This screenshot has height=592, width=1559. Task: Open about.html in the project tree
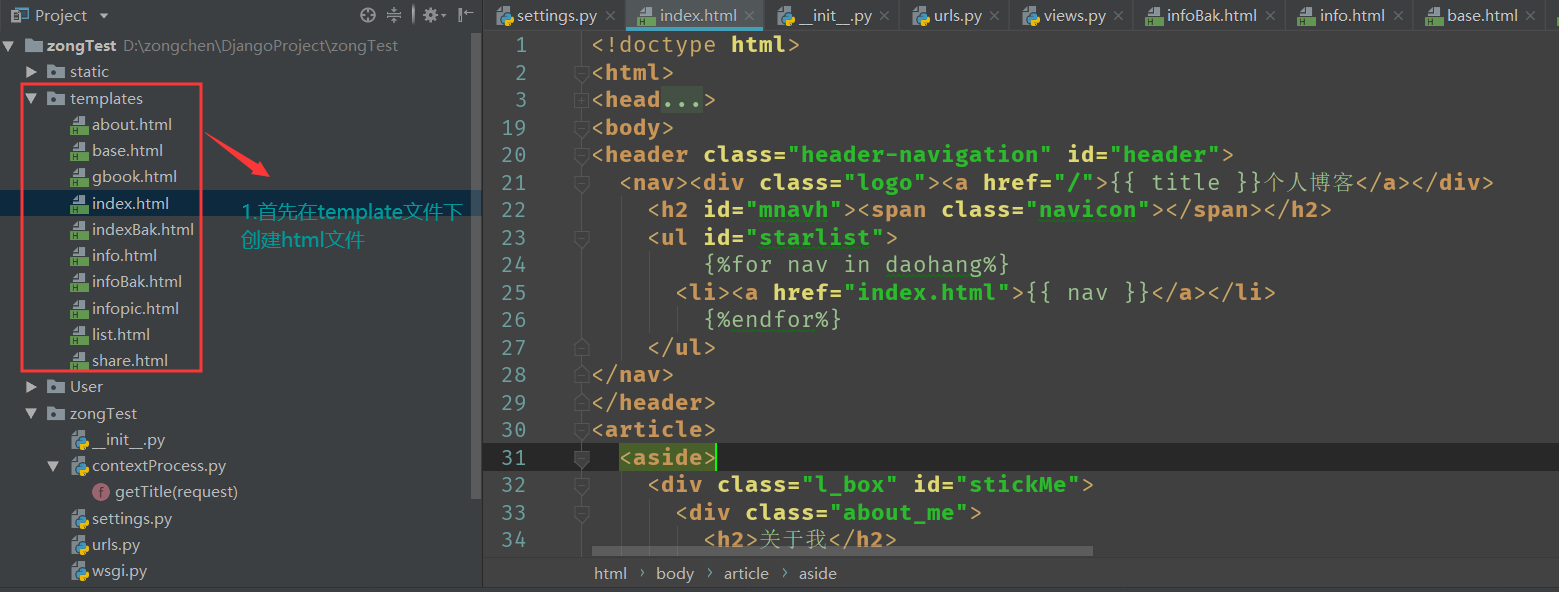[x=131, y=125]
